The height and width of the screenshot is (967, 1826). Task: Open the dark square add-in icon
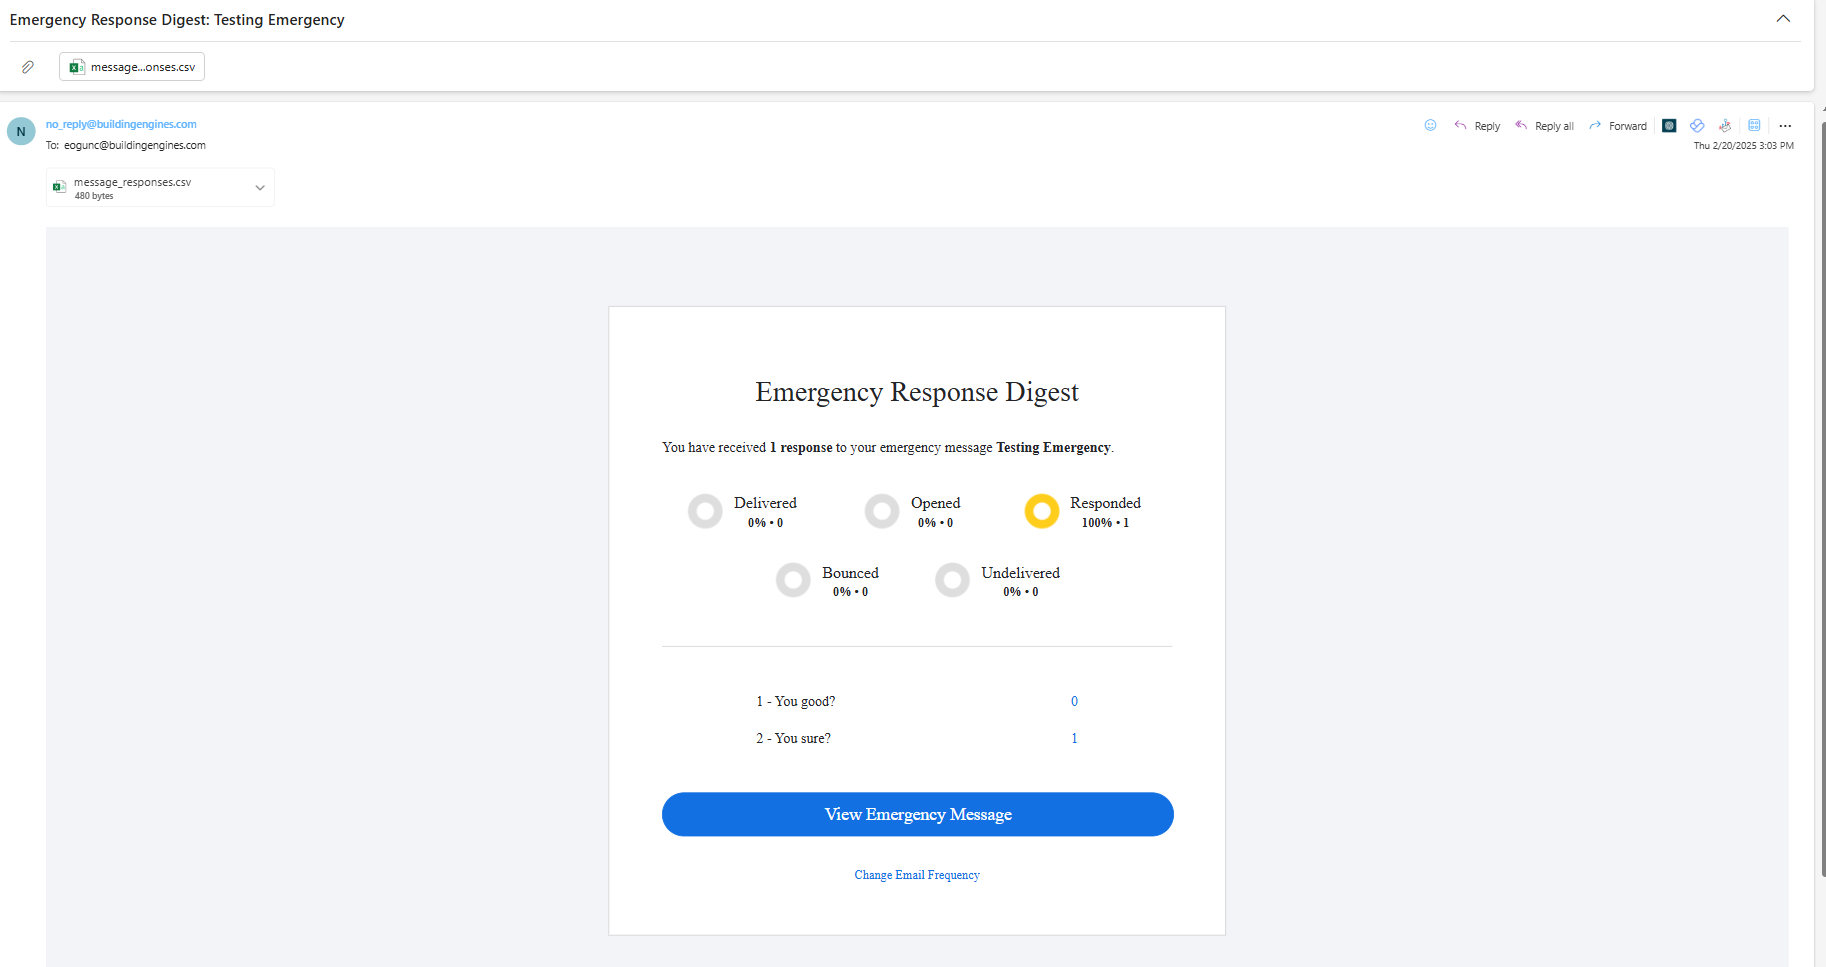(1669, 126)
